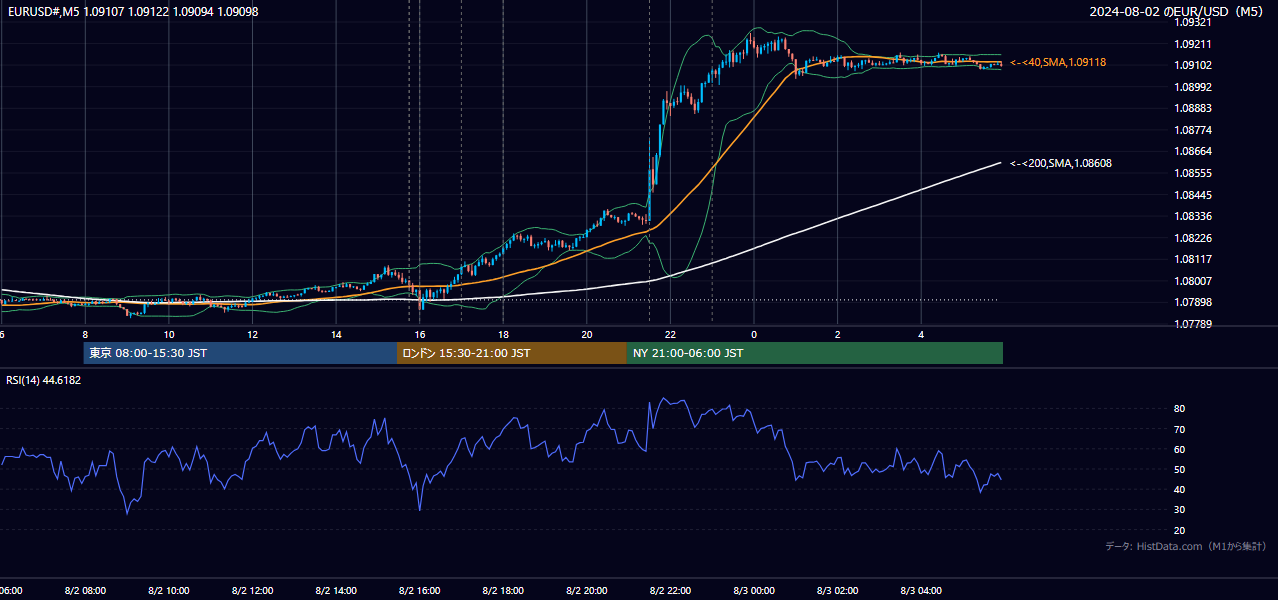This screenshot has height=600, width=1278.
Task: Click price axis value 1.09211
Action: pos(1193,44)
